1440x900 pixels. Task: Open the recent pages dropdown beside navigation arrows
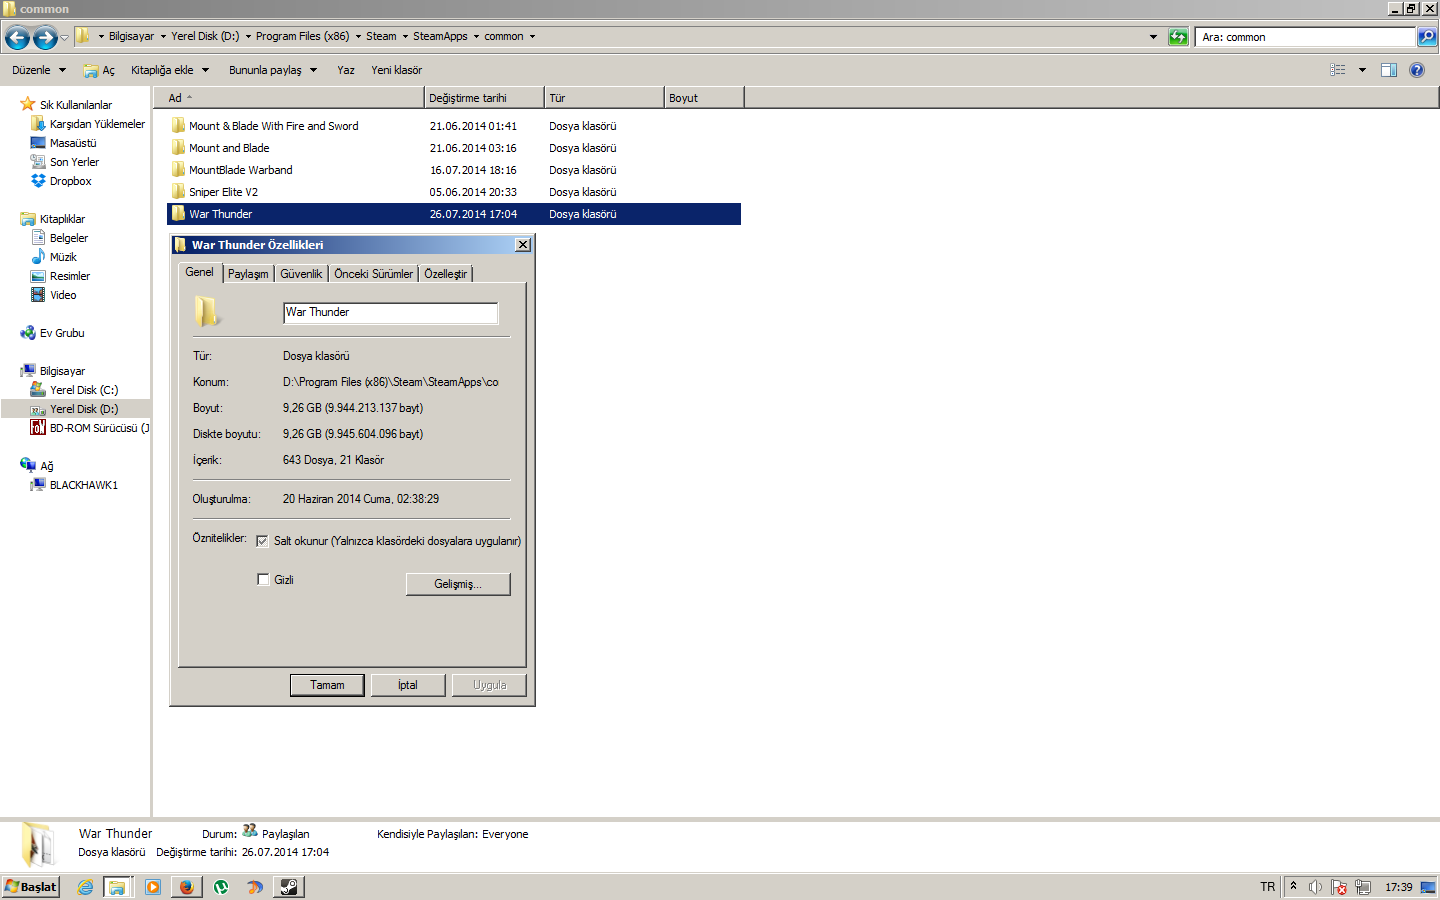tap(65, 38)
